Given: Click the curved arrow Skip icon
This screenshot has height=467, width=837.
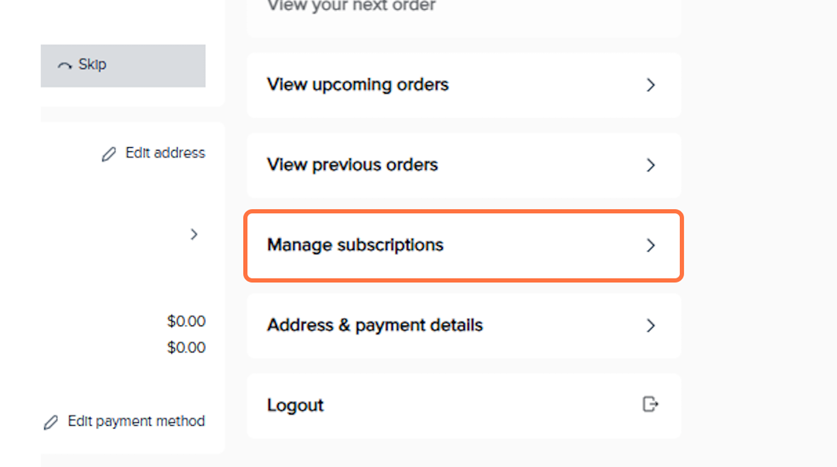Looking at the screenshot, I should pyautogui.click(x=65, y=65).
